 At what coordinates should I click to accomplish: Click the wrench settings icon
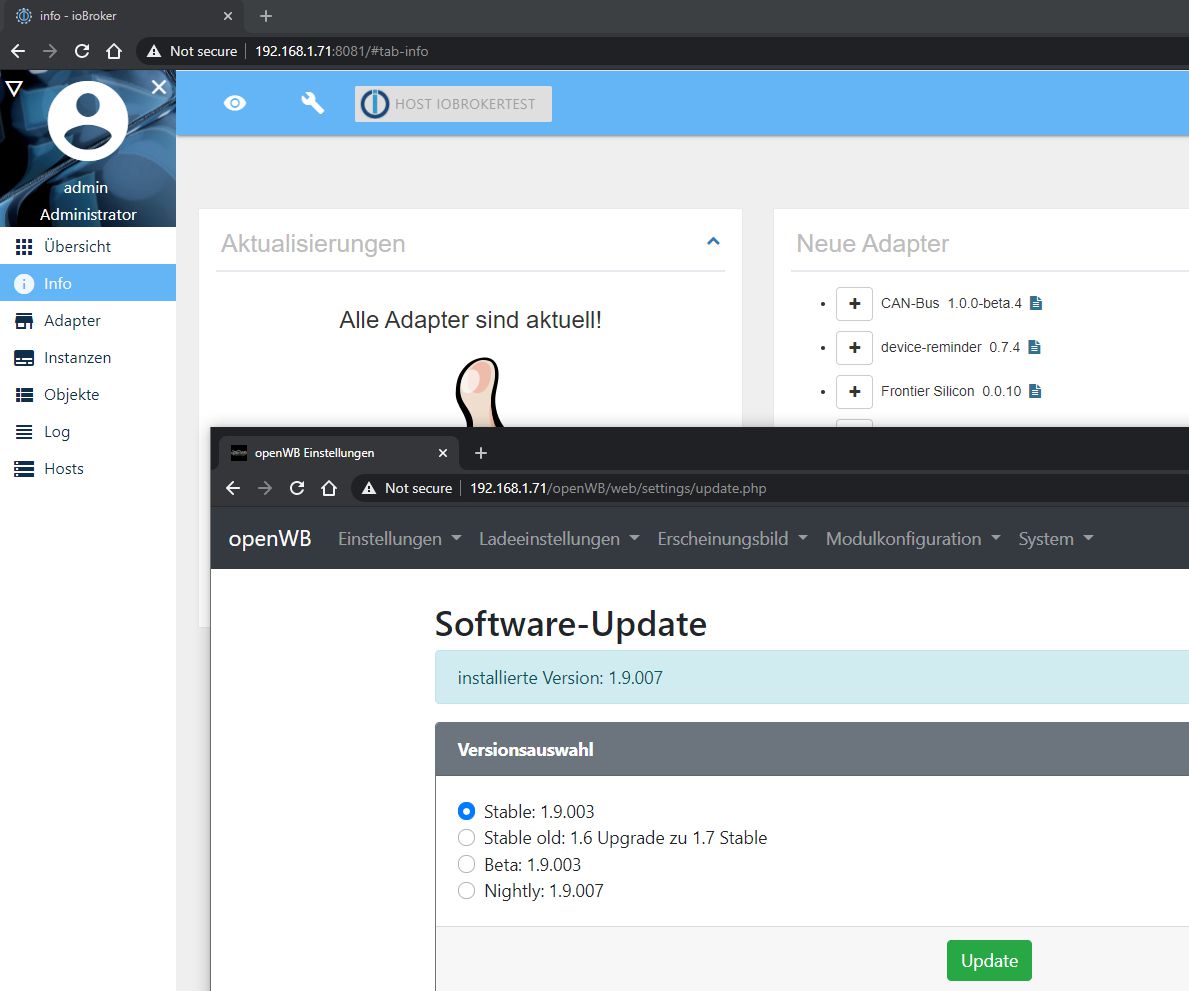pos(313,103)
